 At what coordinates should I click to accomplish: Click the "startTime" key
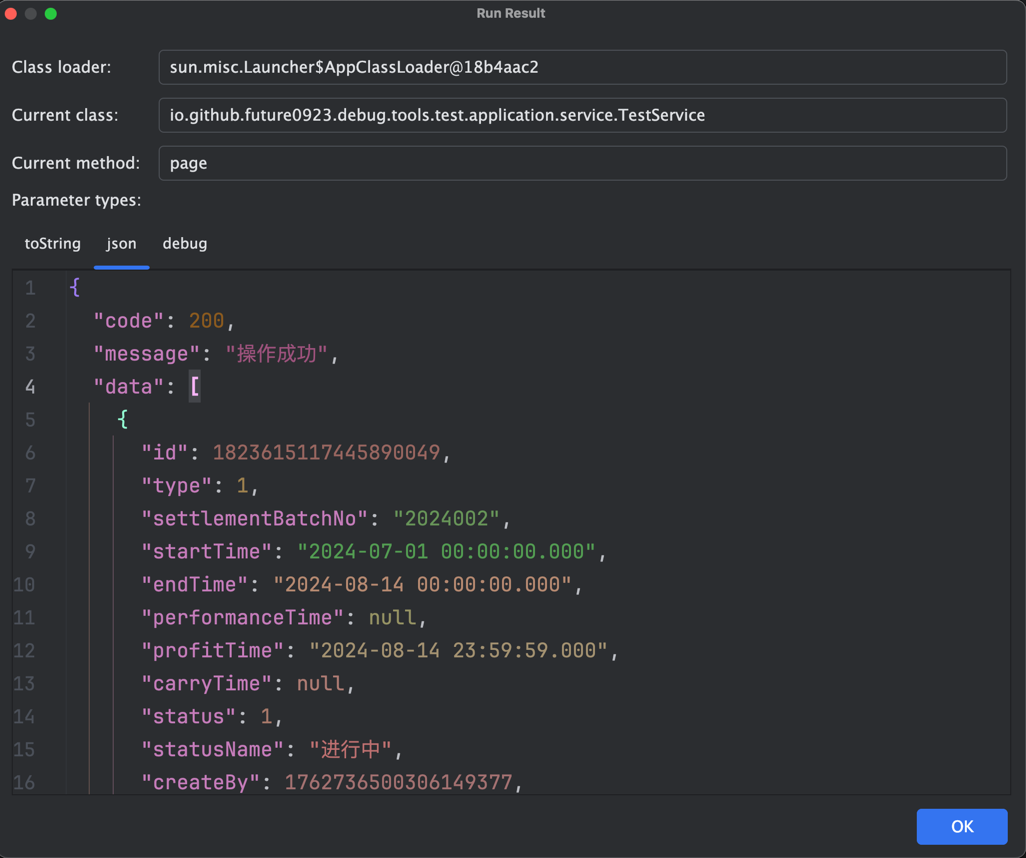[207, 552]
